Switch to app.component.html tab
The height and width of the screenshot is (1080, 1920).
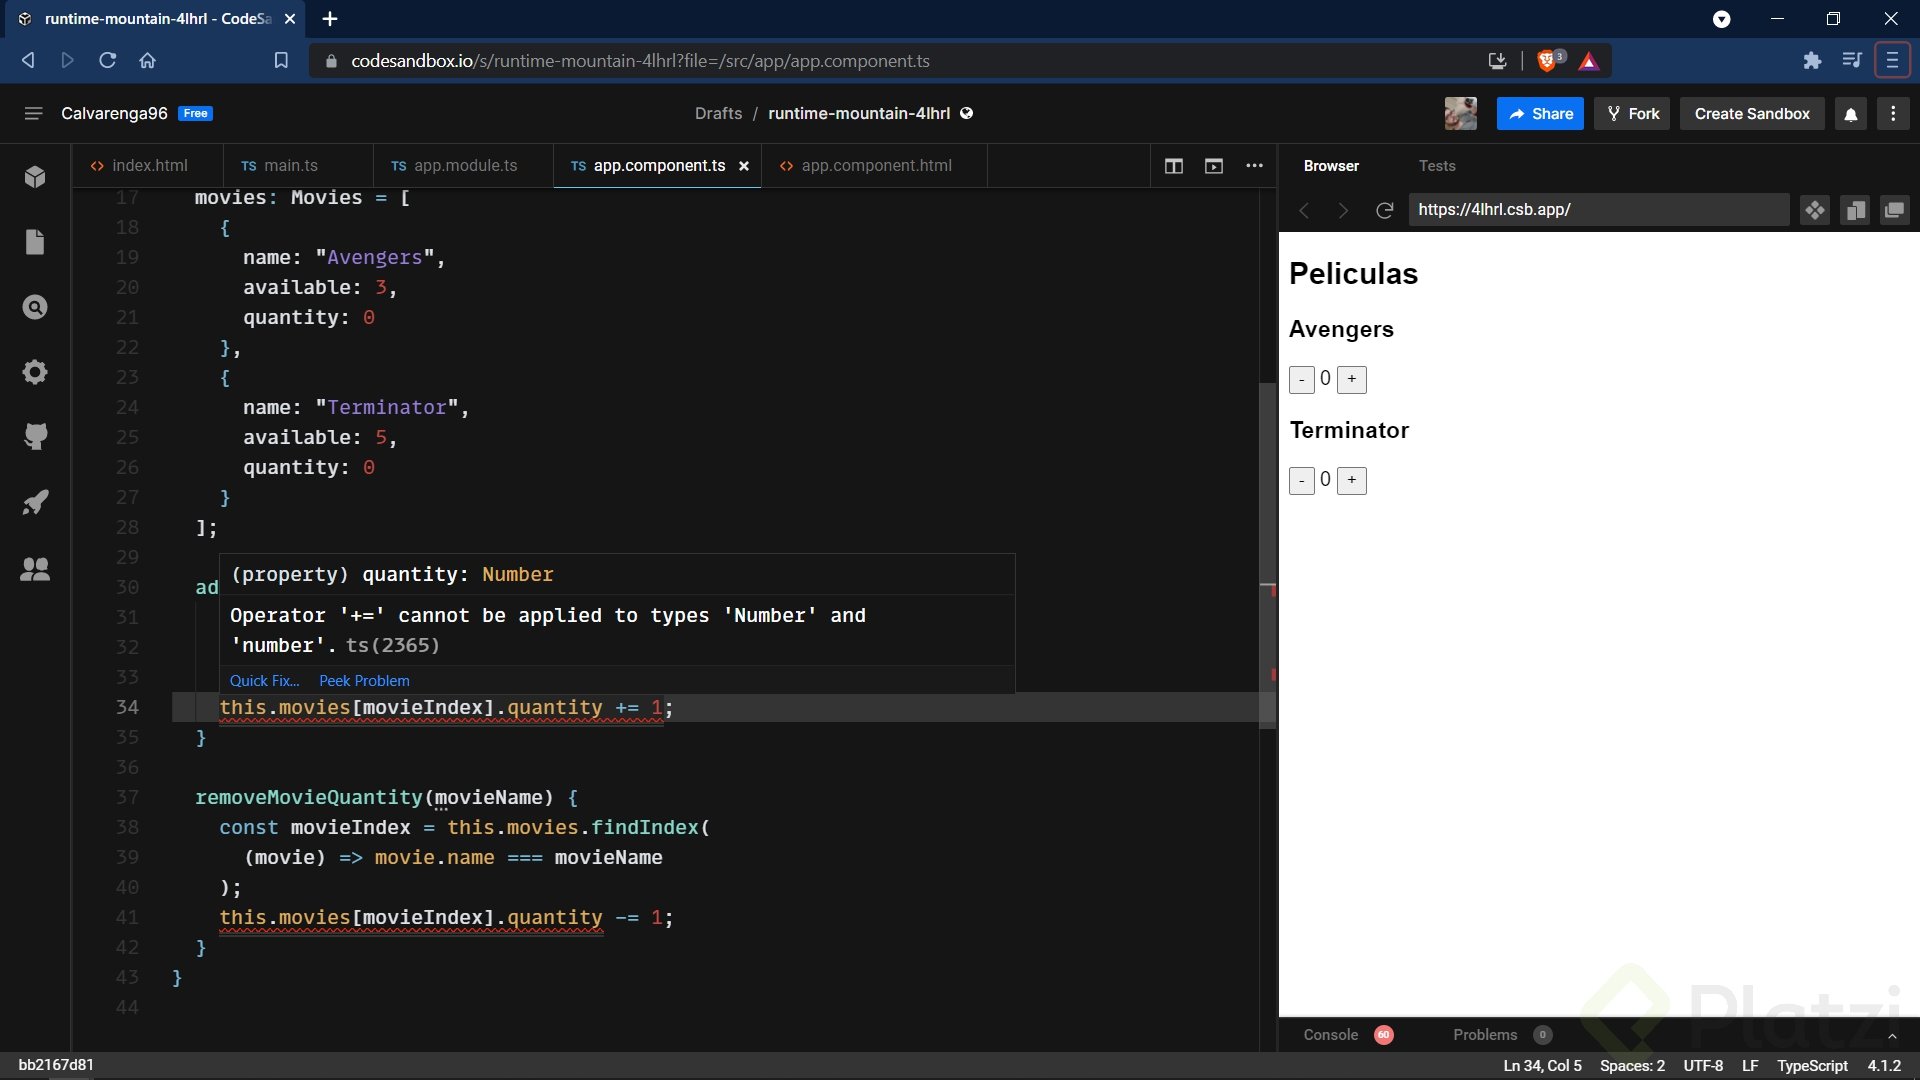click(x=875, y=166)
